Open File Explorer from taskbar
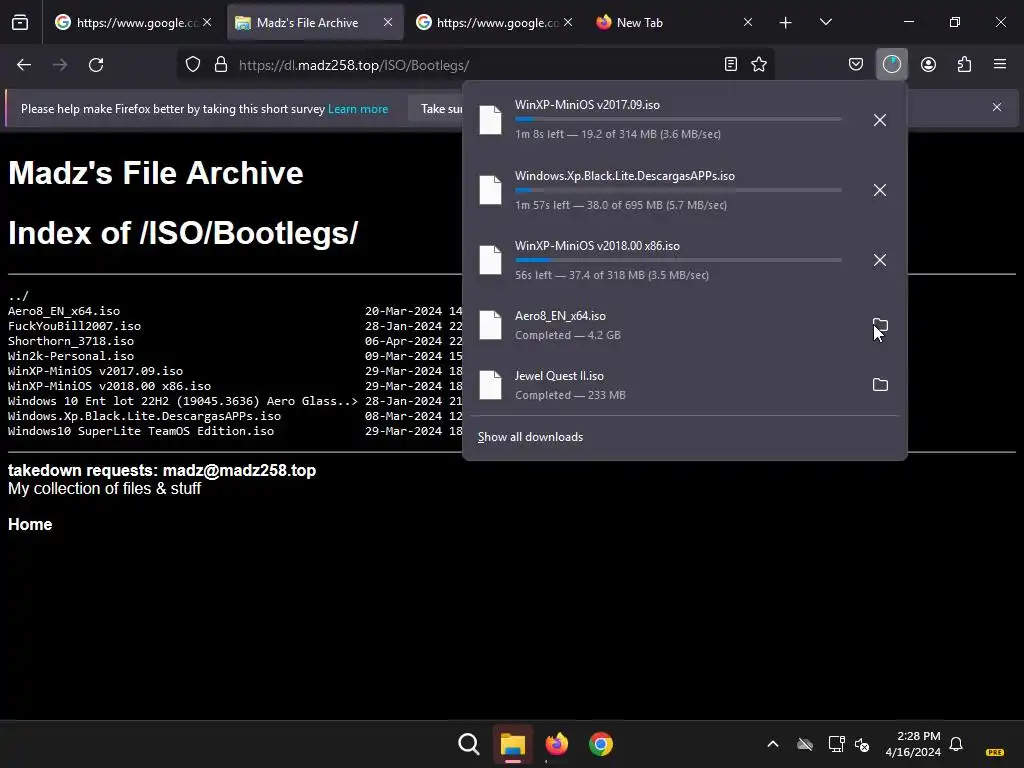 513,744
